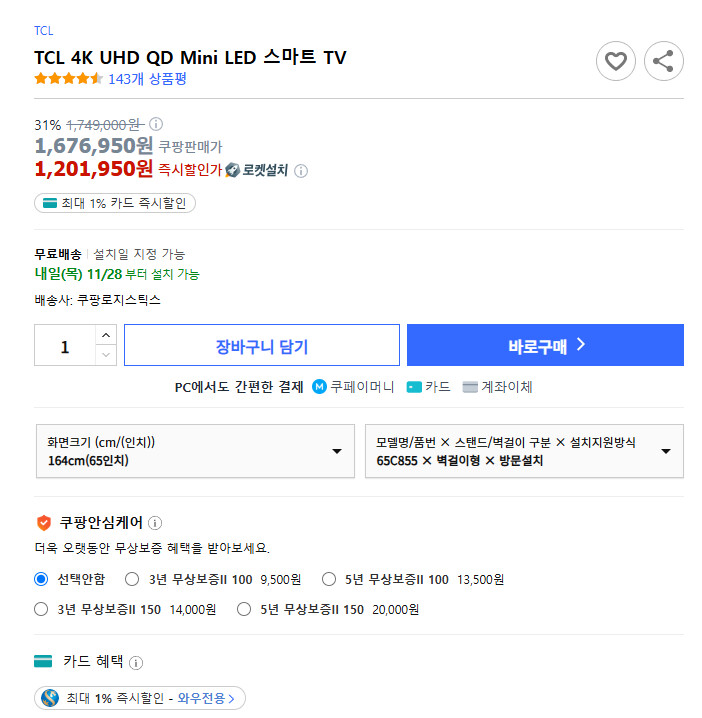Click the star rating icons
The width and height of the screenshot is (702, 718).
(68, 79)
